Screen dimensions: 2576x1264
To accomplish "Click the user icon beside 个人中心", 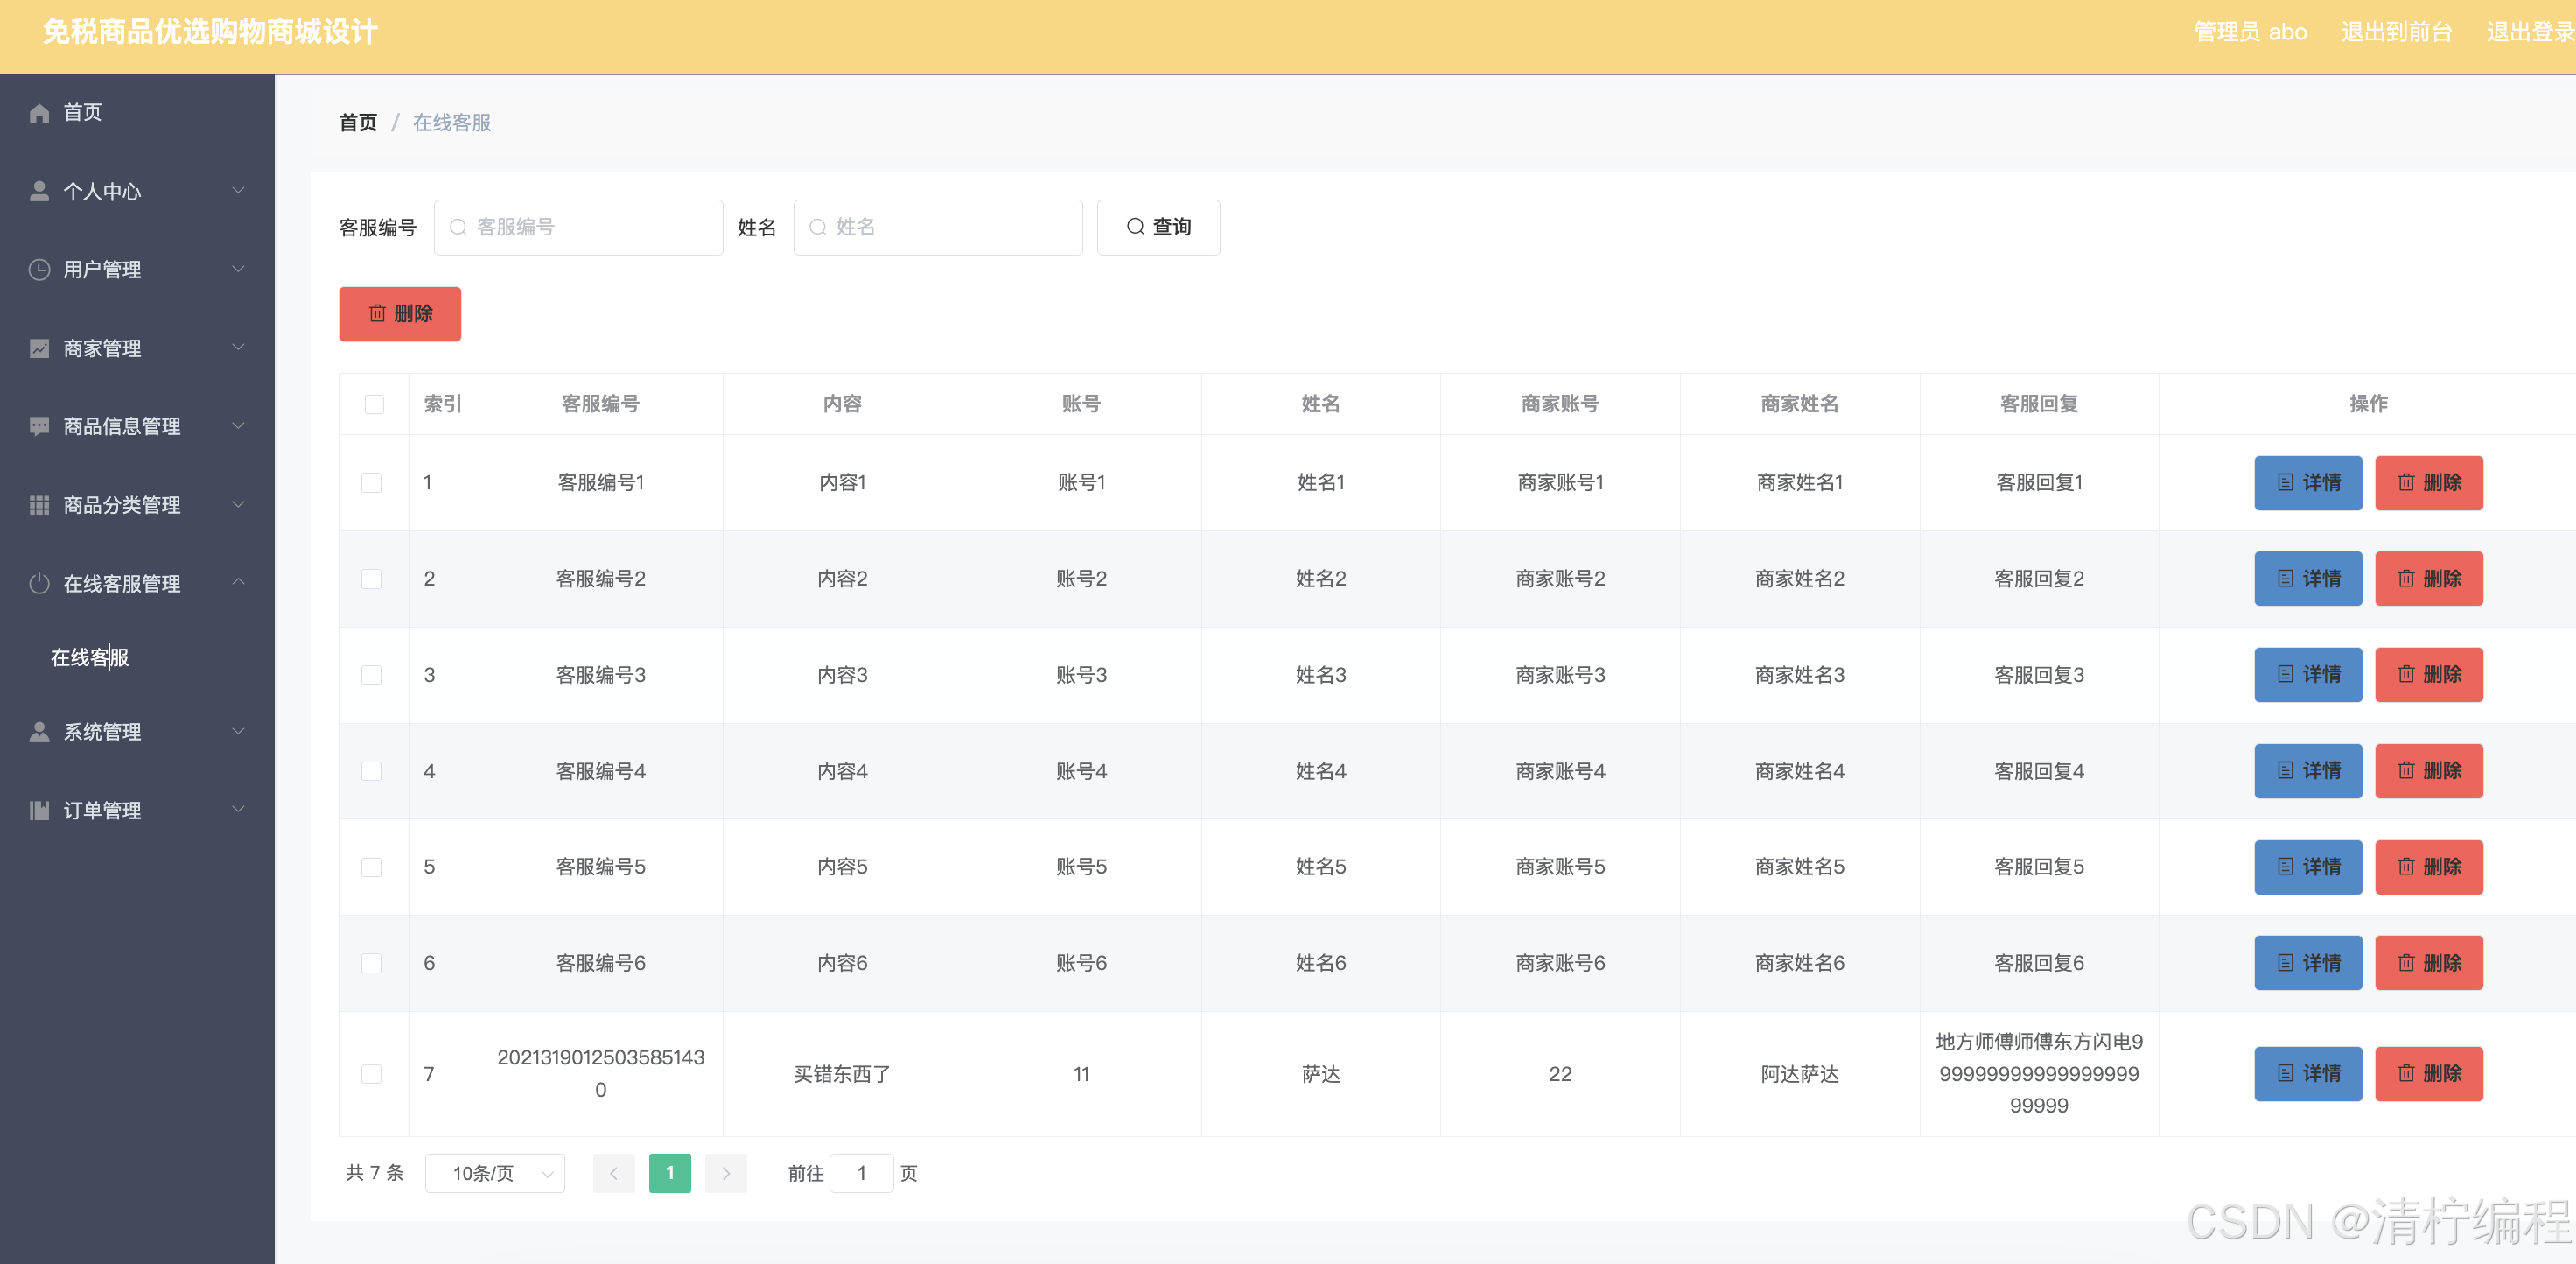I will 39,191.
